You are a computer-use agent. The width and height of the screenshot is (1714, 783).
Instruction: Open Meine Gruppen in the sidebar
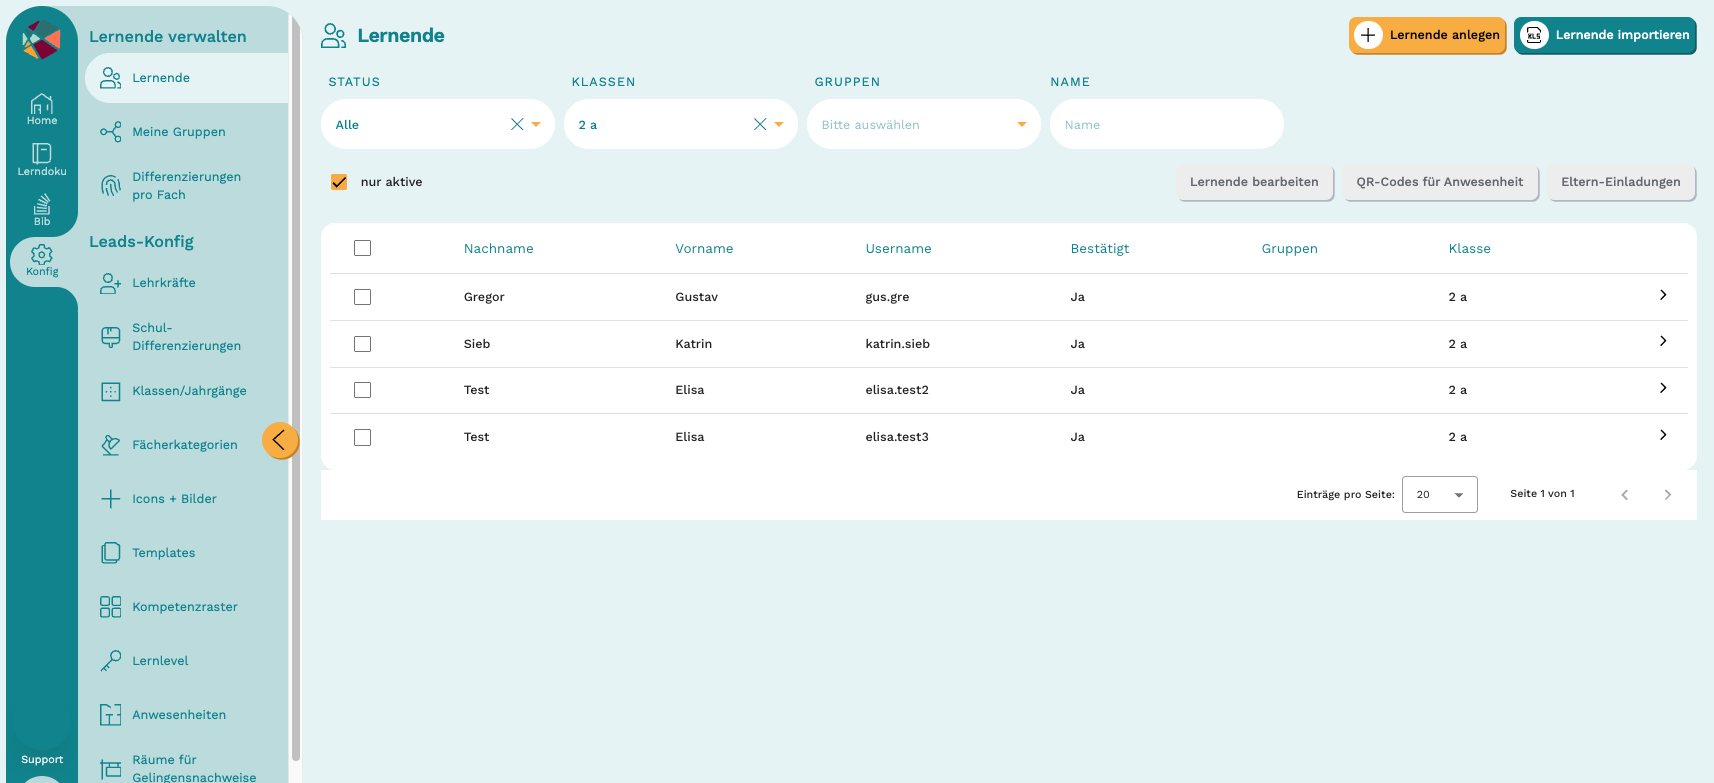point(178,132)
